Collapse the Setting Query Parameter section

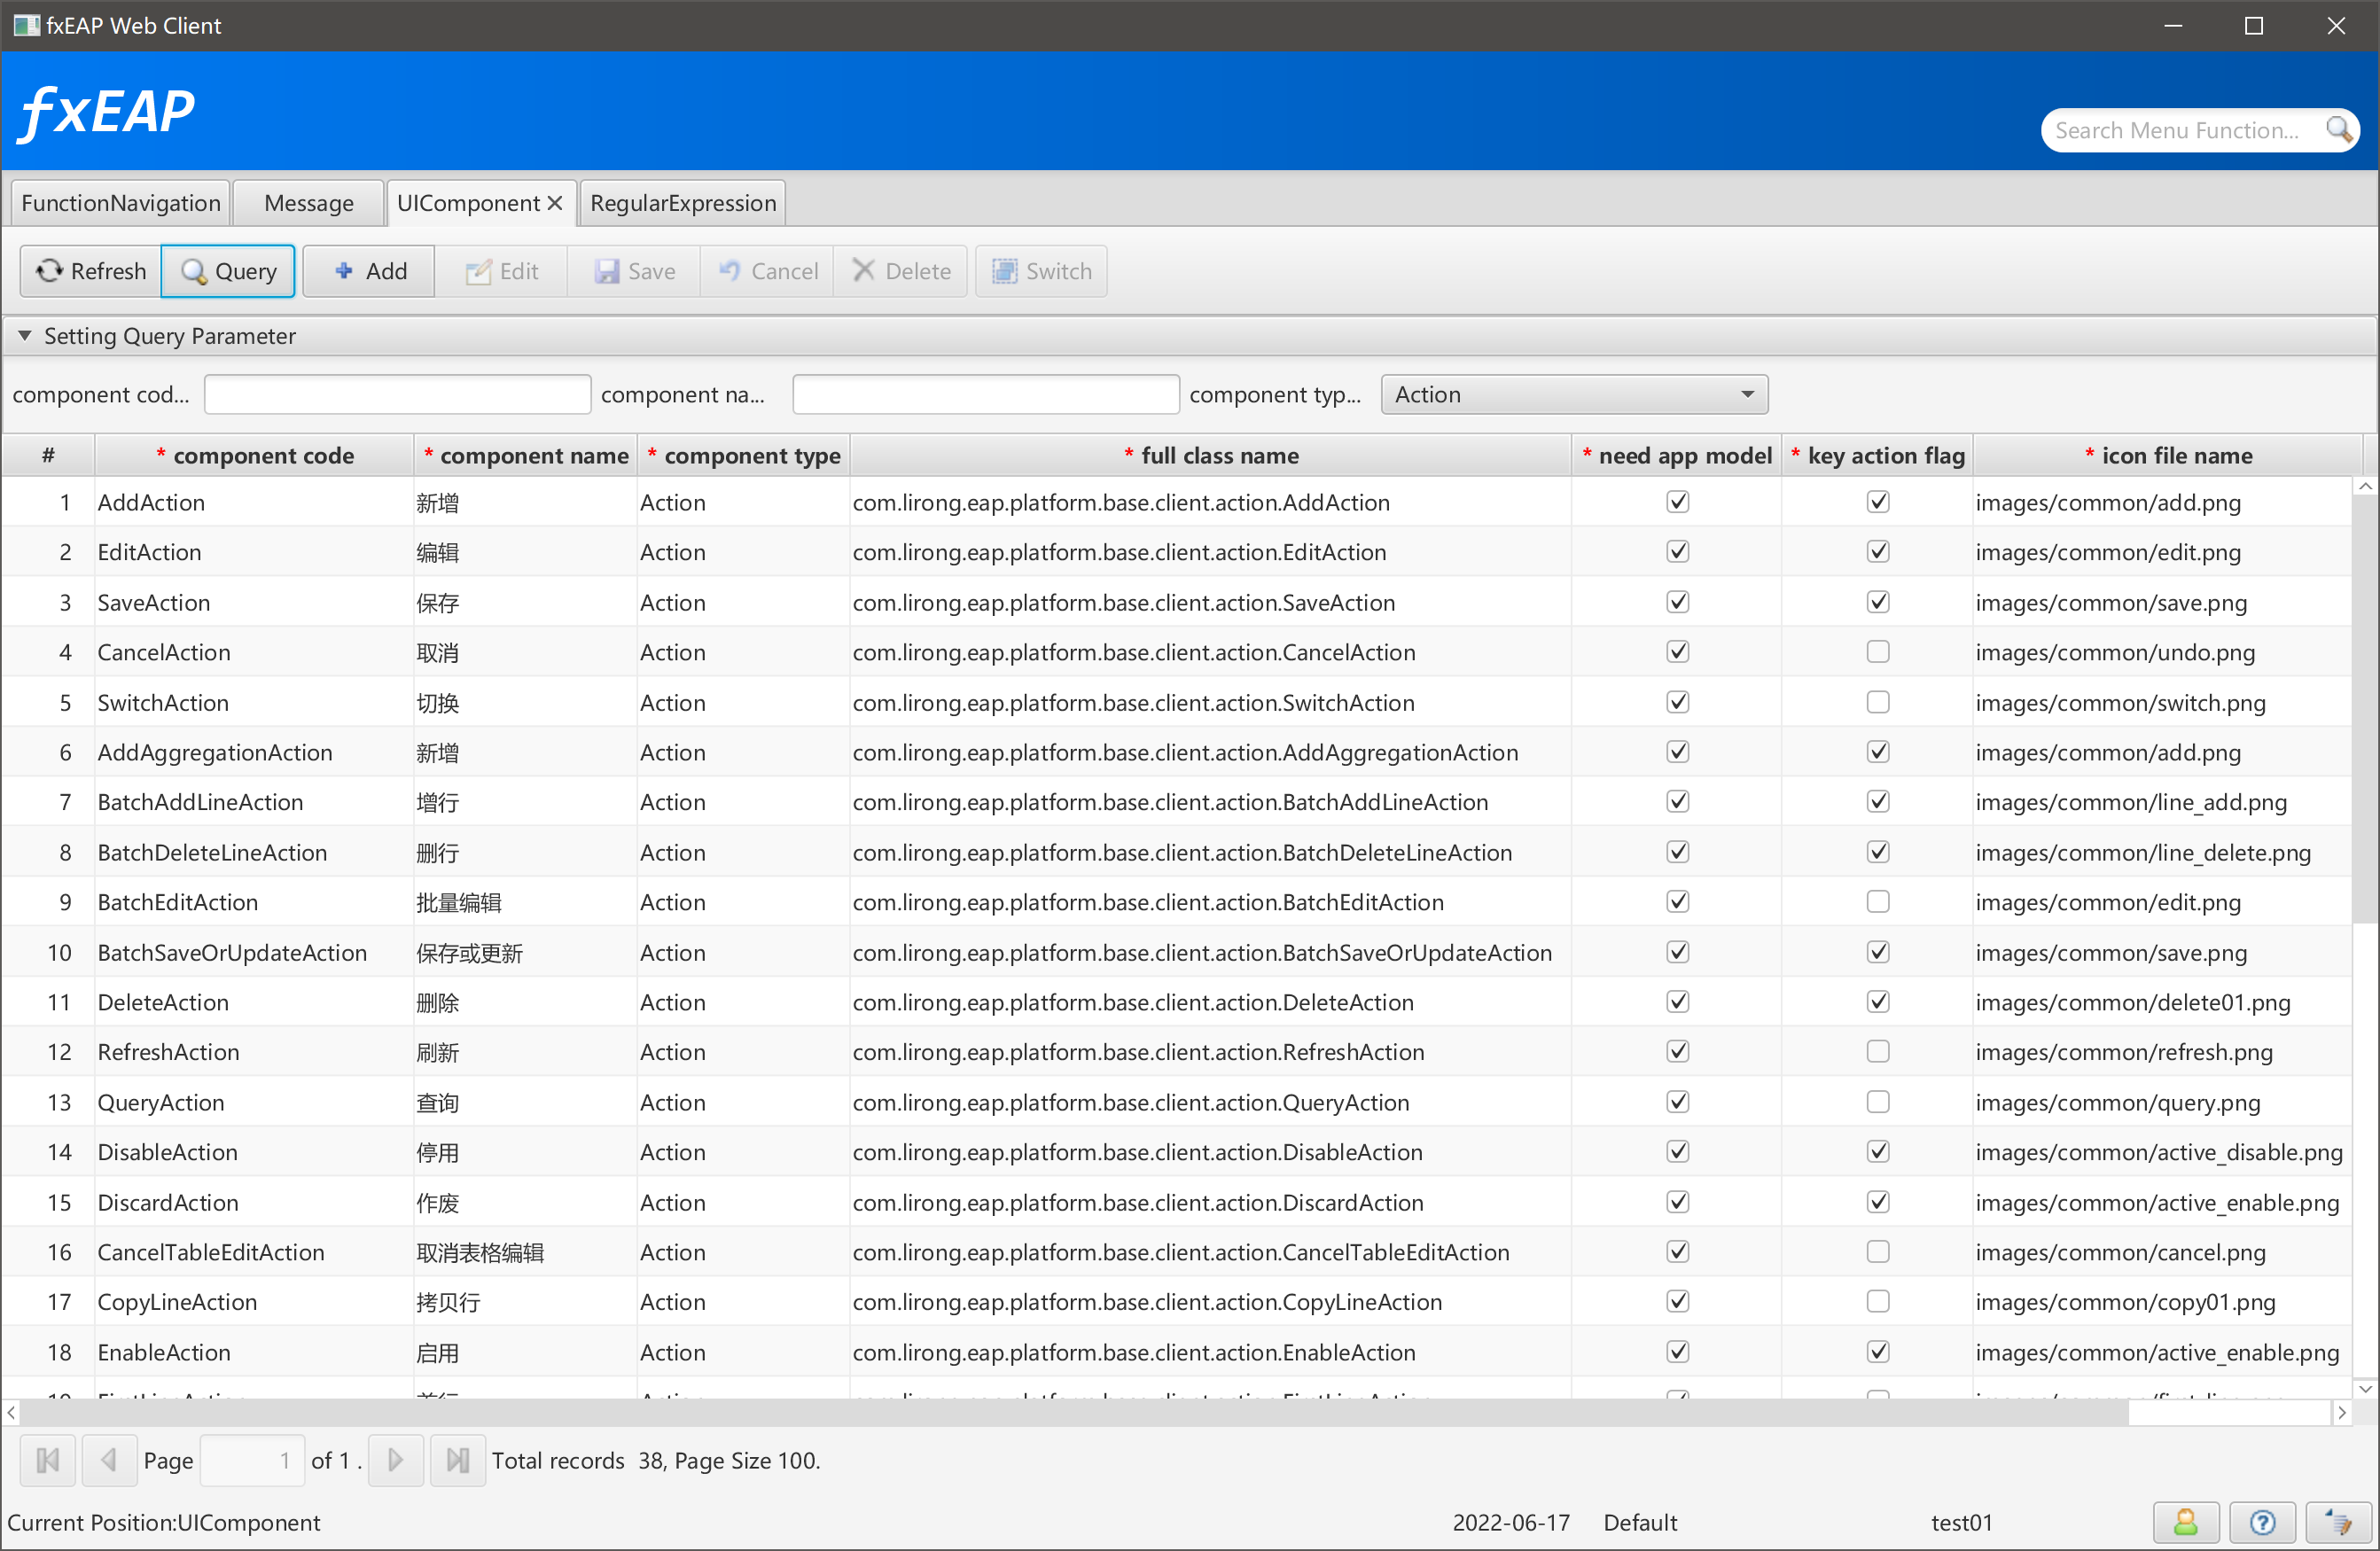tap(25, 336)
